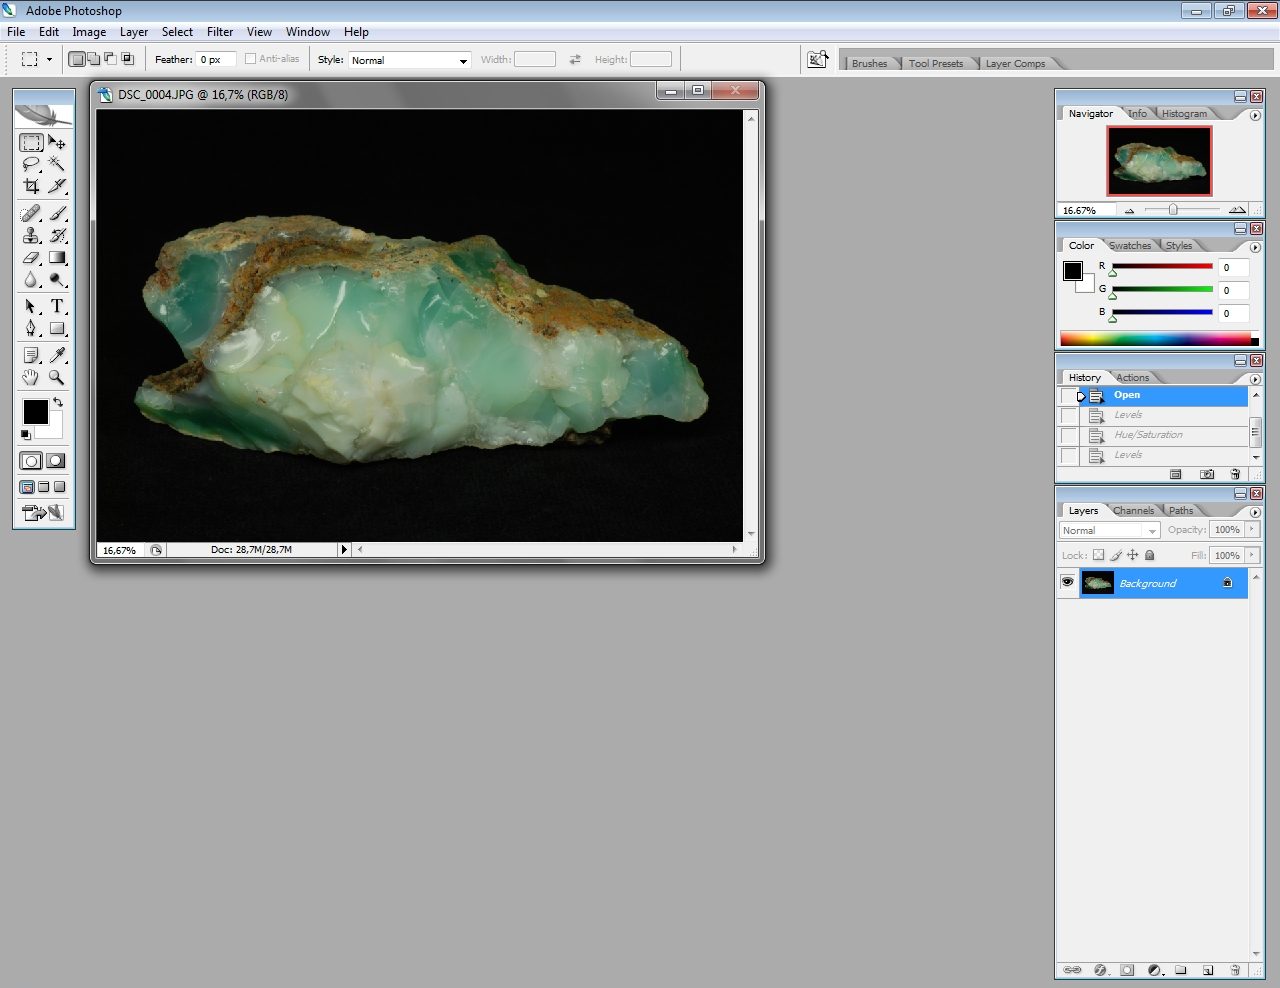Open the Opacity slider arrow
This screenshot has height=988, width=1280.
point(1252,530)
